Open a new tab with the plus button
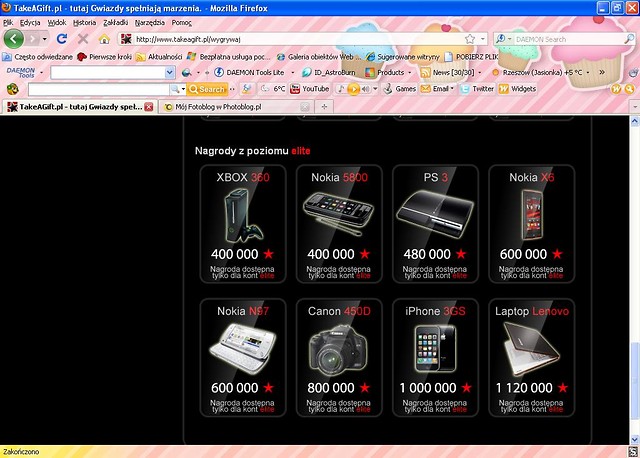 point(324,107)
